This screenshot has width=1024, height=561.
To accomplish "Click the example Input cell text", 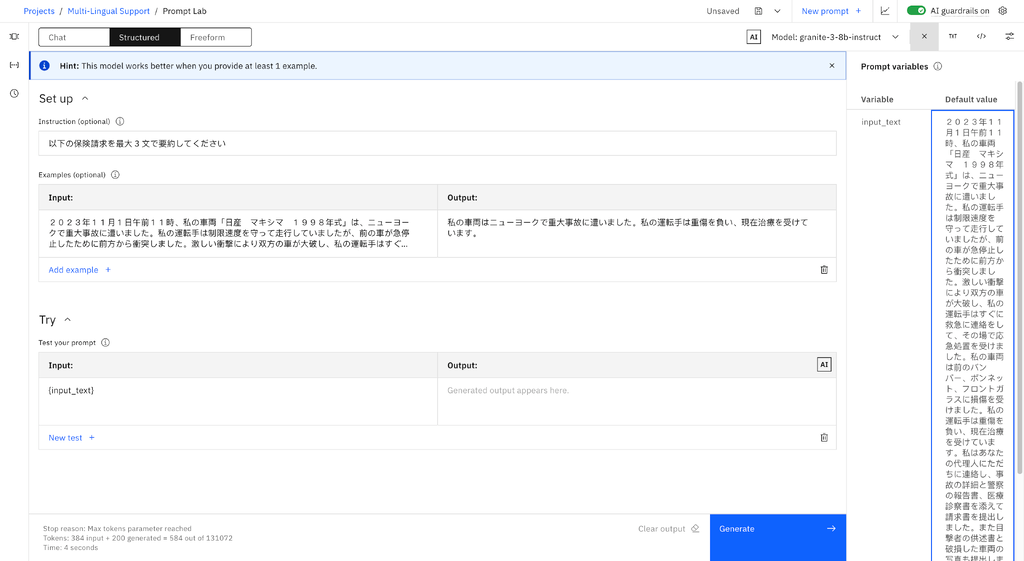I will click(229, 233).
